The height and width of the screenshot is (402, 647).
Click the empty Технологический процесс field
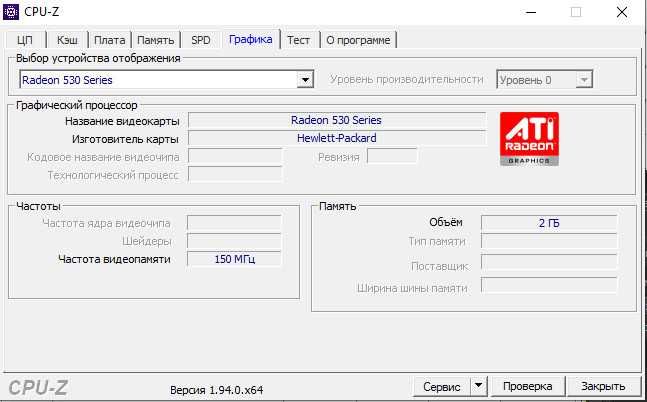coord(235,175)
